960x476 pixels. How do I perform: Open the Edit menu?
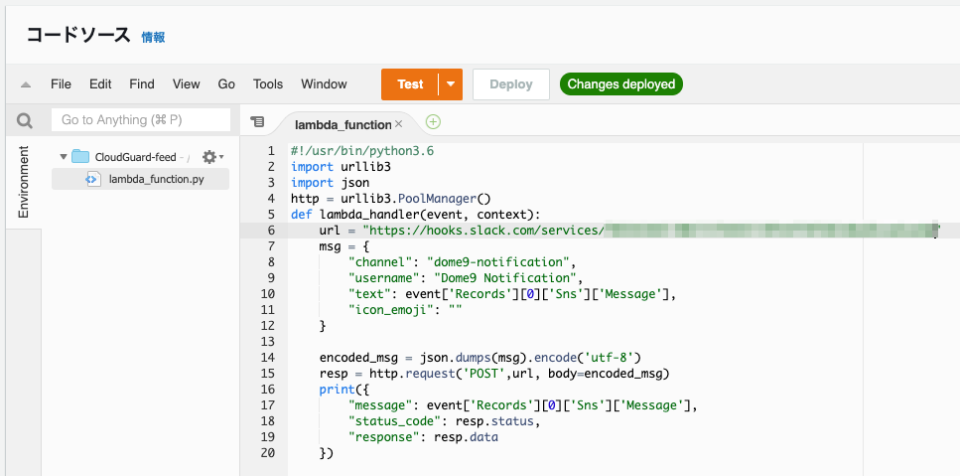100,84
